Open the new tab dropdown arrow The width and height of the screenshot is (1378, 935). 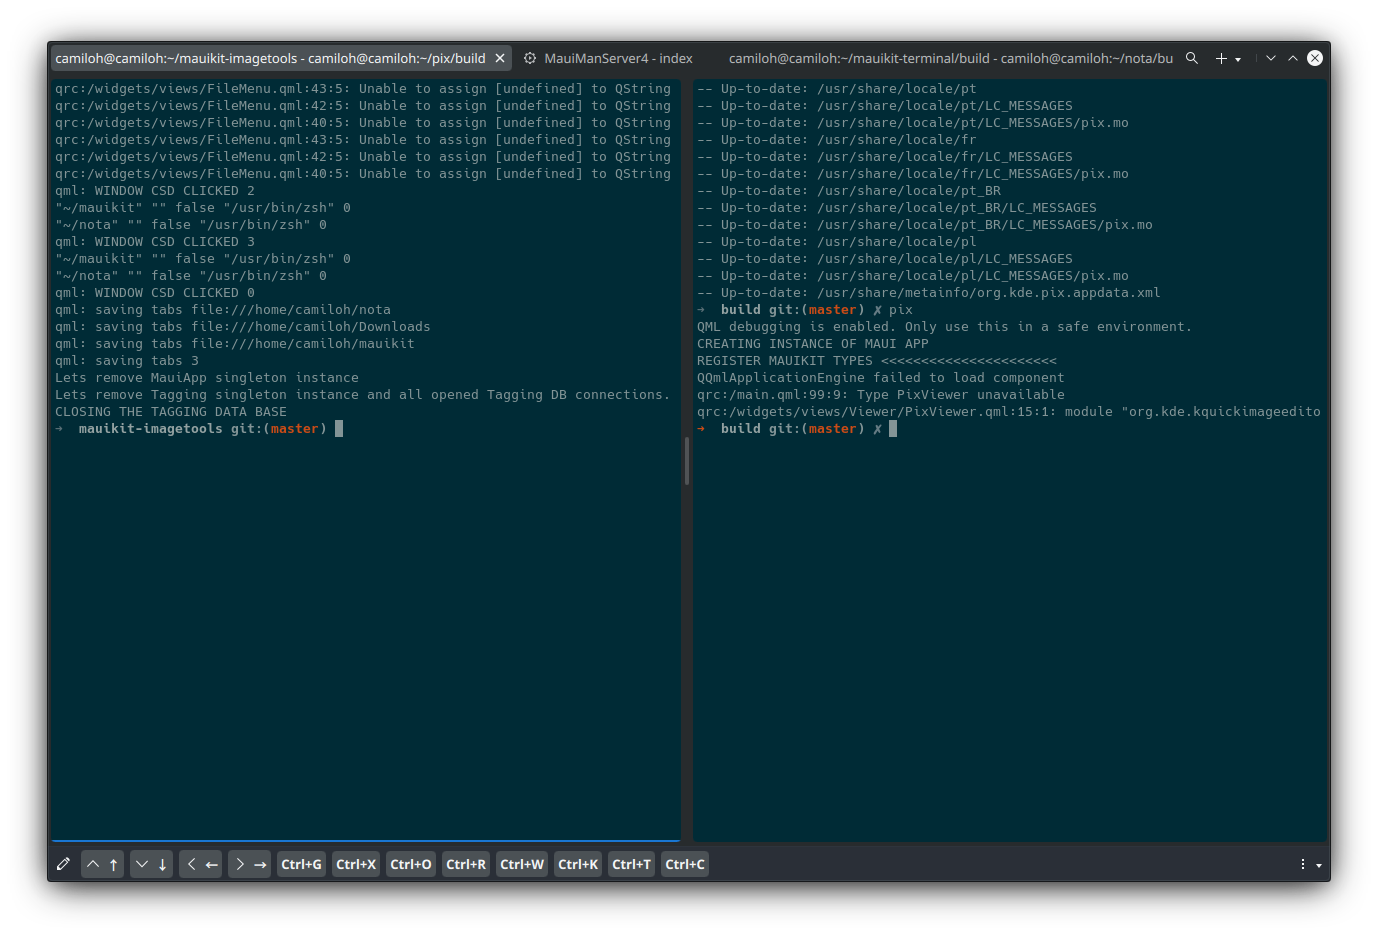click(1238, 59)
